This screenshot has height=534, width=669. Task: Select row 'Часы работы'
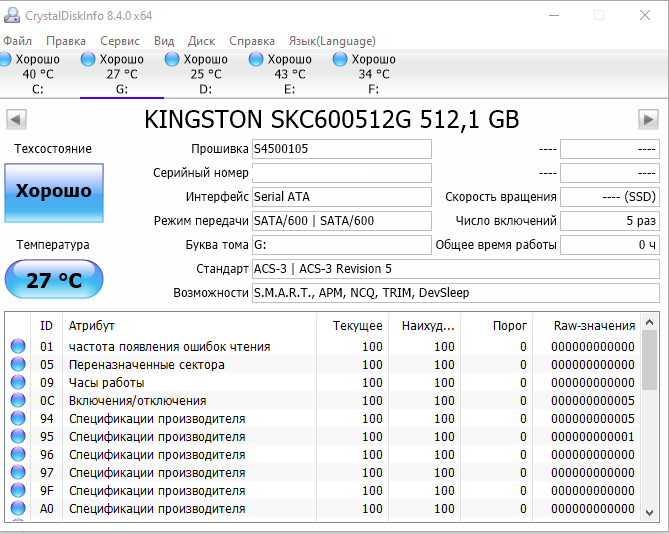pyautogui.click(x=323, y=382)
